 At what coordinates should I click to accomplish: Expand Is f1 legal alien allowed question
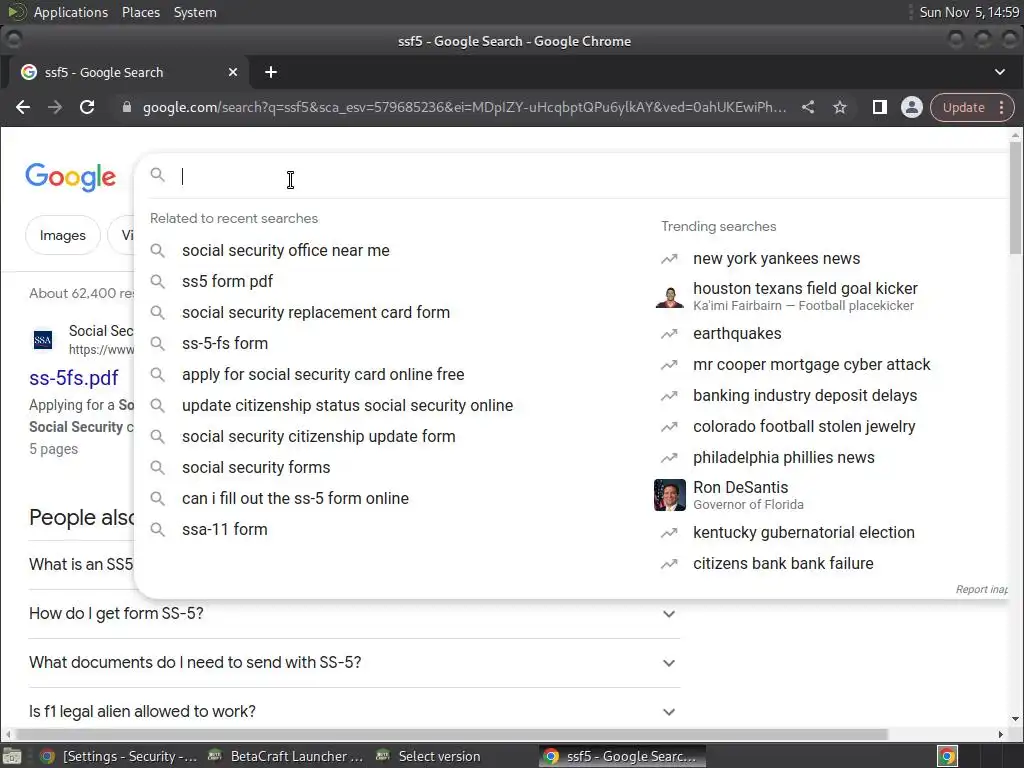[354, 711]
